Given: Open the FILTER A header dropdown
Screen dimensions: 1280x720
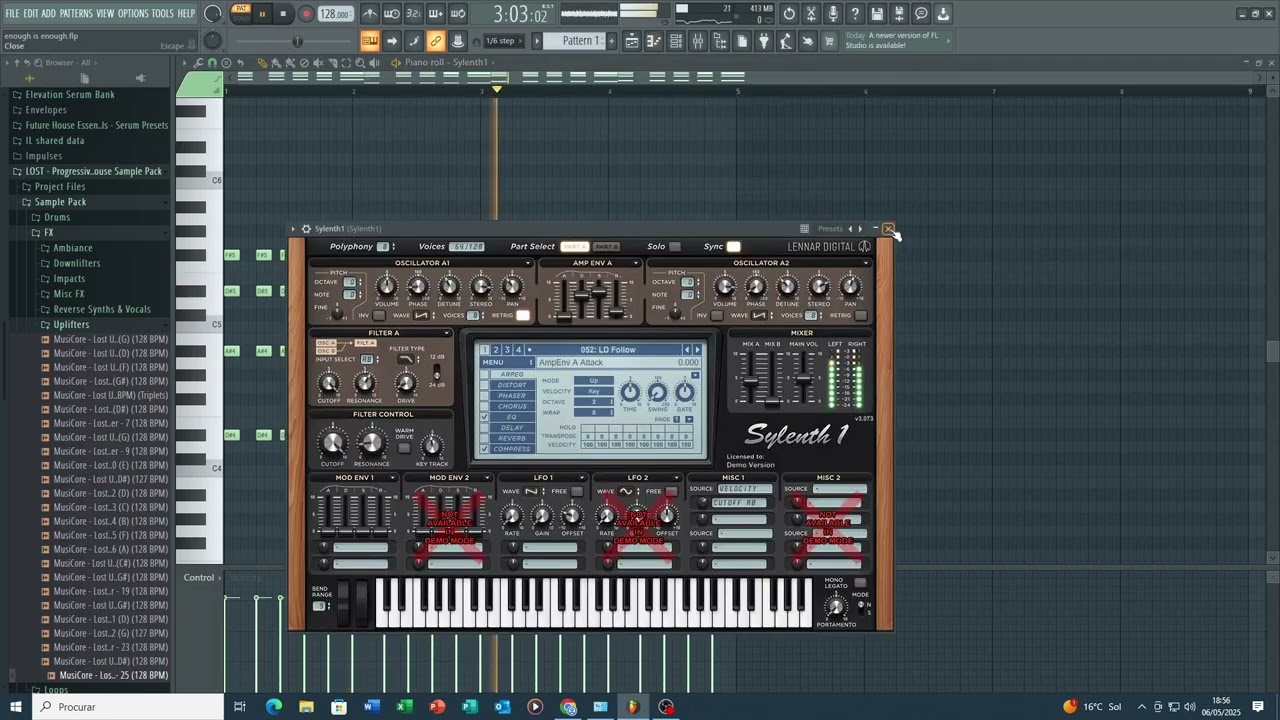Looking at the screenshot, I should coord(447,333).
